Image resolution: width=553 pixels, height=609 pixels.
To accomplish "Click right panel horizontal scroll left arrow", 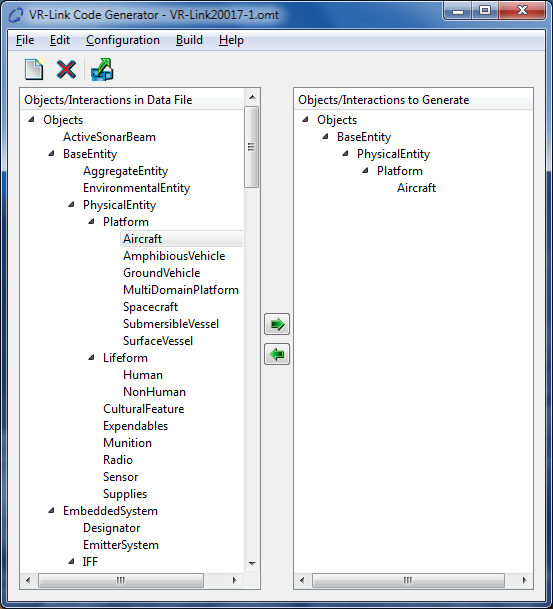I will pos(302,580).
